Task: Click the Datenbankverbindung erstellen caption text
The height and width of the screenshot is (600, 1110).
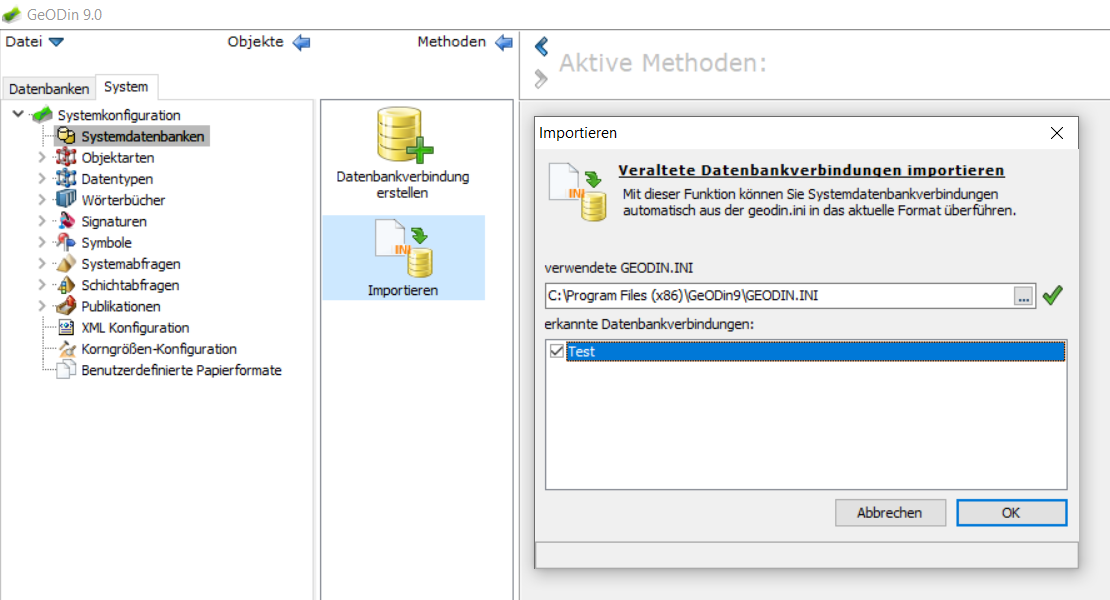Action: click(403, 184)
